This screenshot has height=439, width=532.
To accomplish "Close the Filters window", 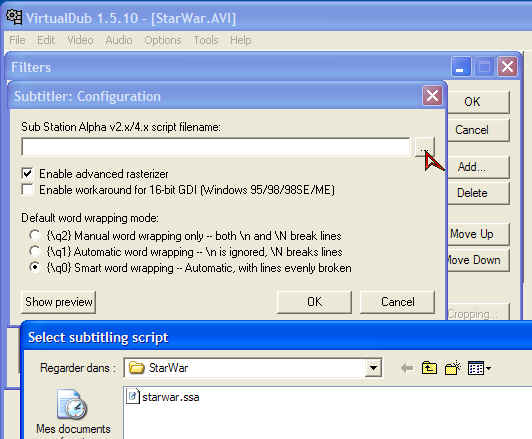I will click(x=507, y=66).
